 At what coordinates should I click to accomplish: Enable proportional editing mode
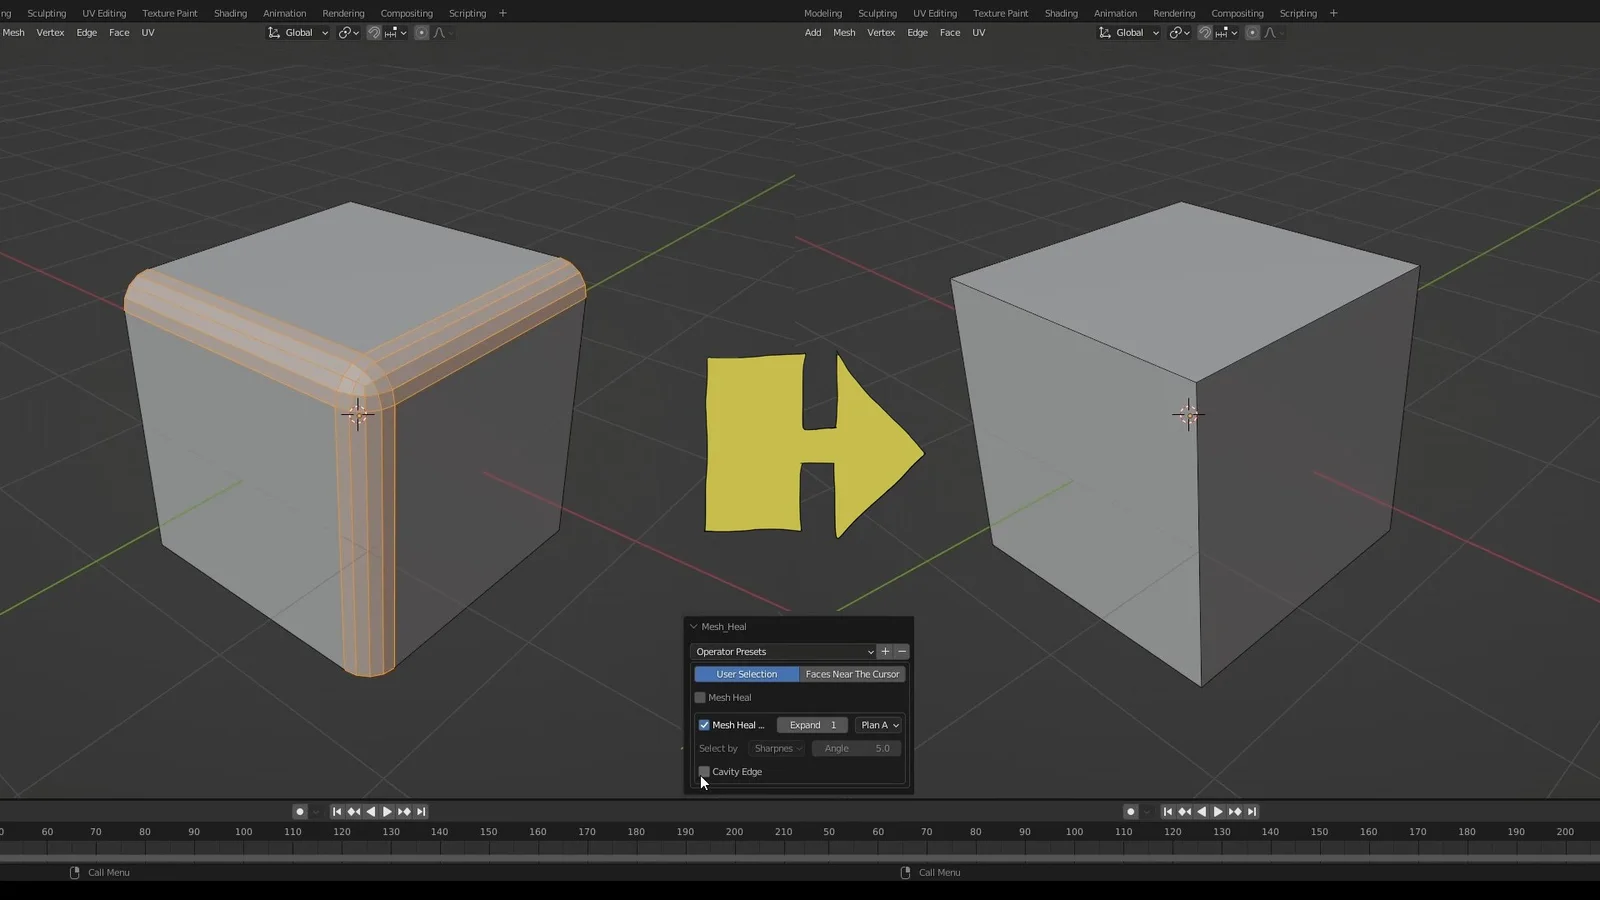point(421,32)
